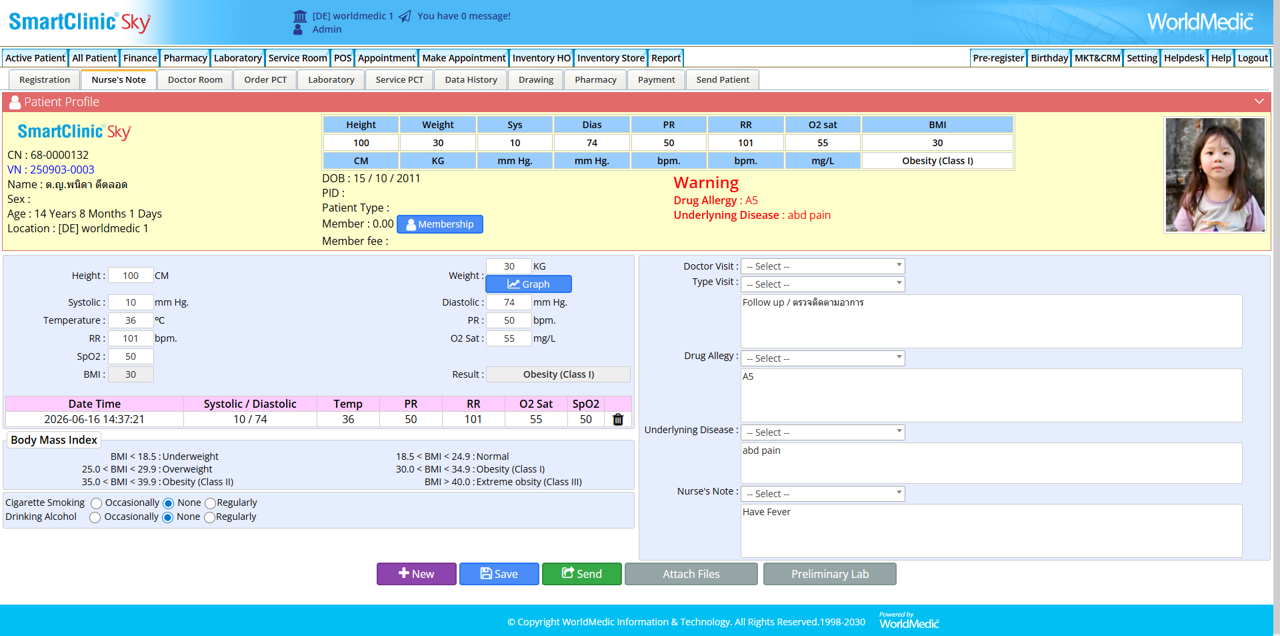The image size is (1280, 636).
Task: Open the Send Patient tab
Action: (723, 80)
